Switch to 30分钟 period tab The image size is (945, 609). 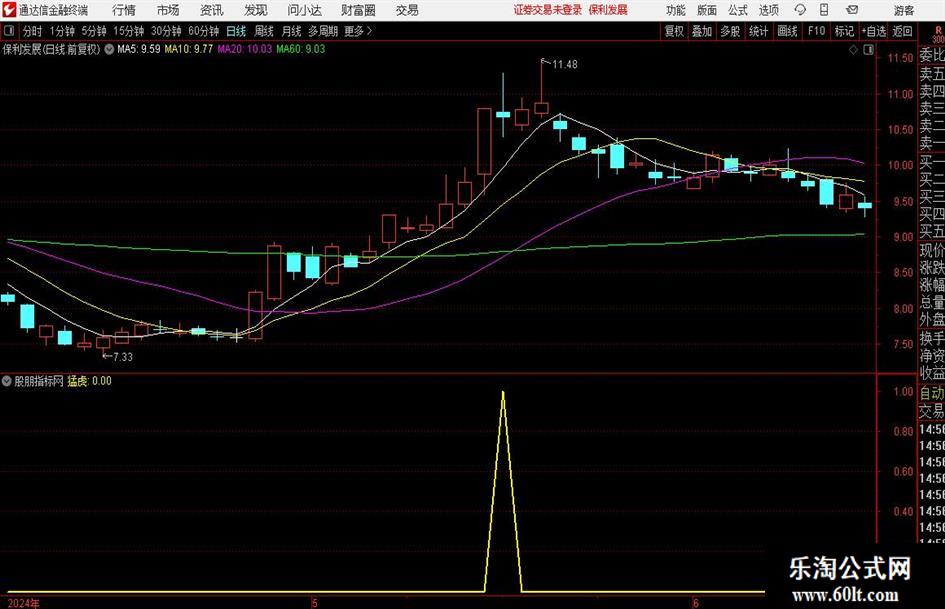point(166,31)
